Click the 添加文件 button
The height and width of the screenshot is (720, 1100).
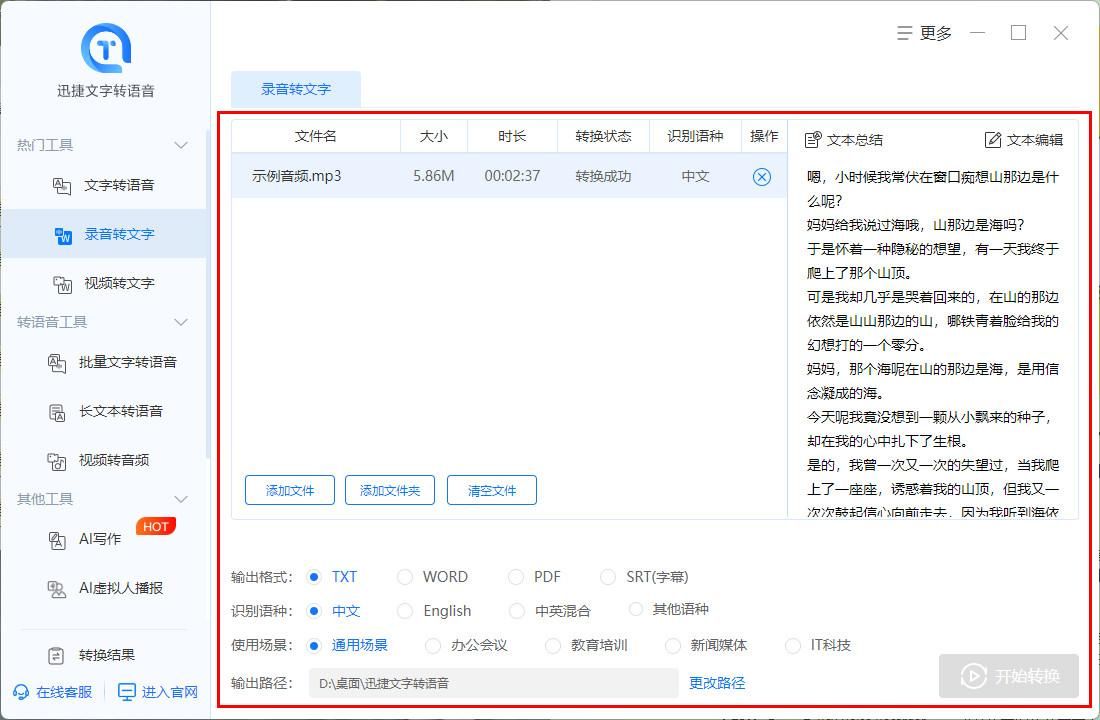click(290, 491)
